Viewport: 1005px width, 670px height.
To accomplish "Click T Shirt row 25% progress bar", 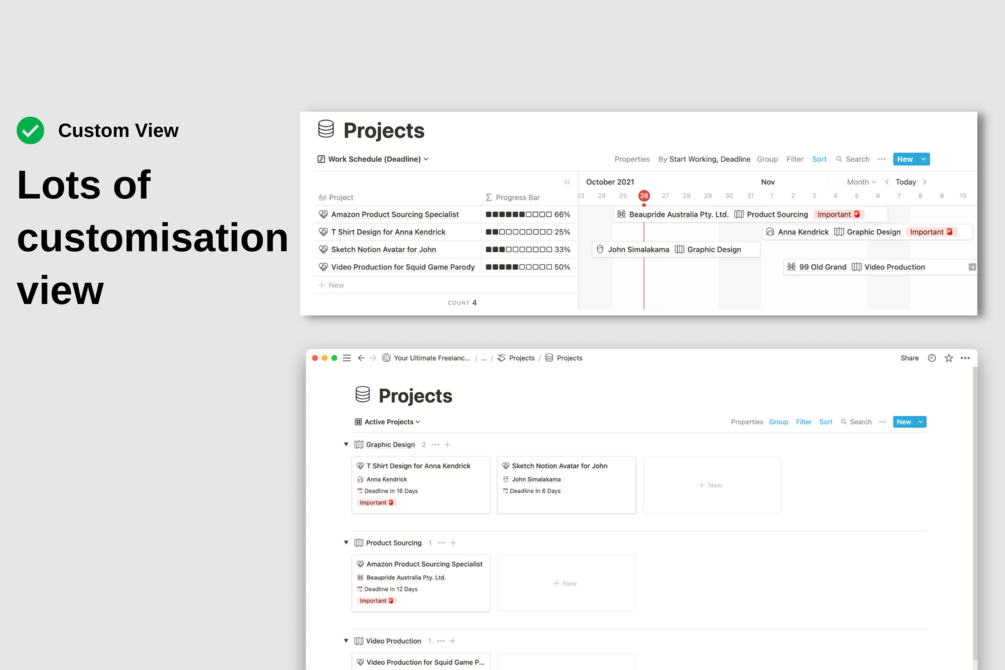I will 527,232.
